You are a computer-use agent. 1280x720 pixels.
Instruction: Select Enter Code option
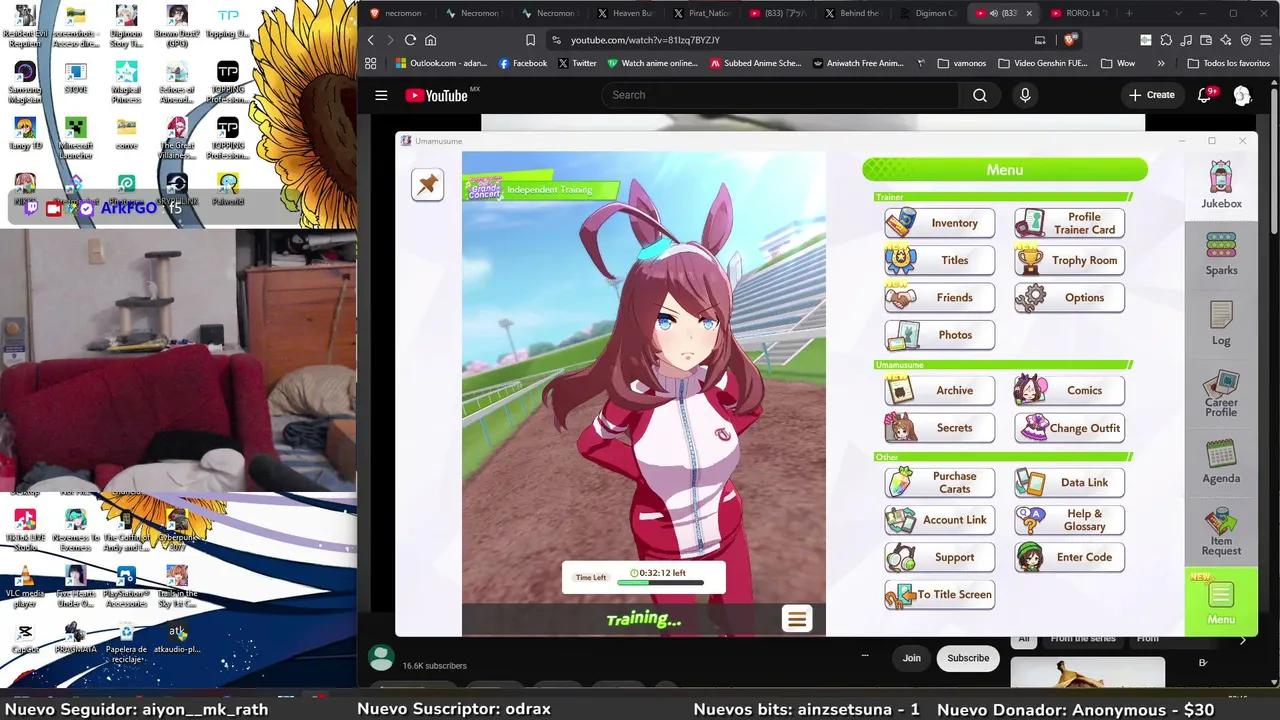[1070, 557]
